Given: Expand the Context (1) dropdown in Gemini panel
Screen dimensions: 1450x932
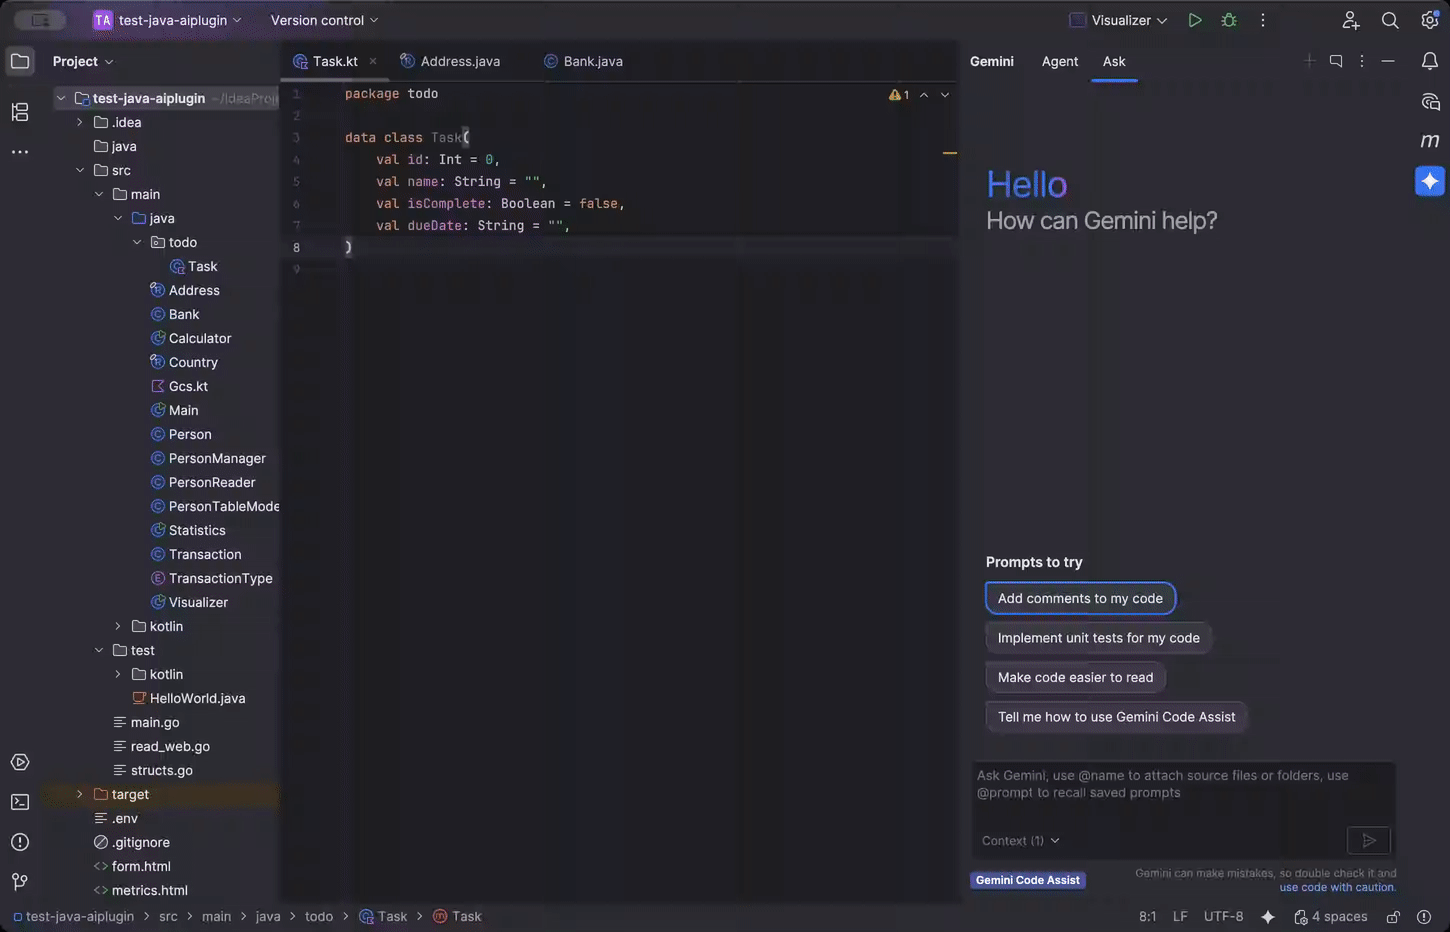Looking at the screenshot, I should coord(1019,840).
